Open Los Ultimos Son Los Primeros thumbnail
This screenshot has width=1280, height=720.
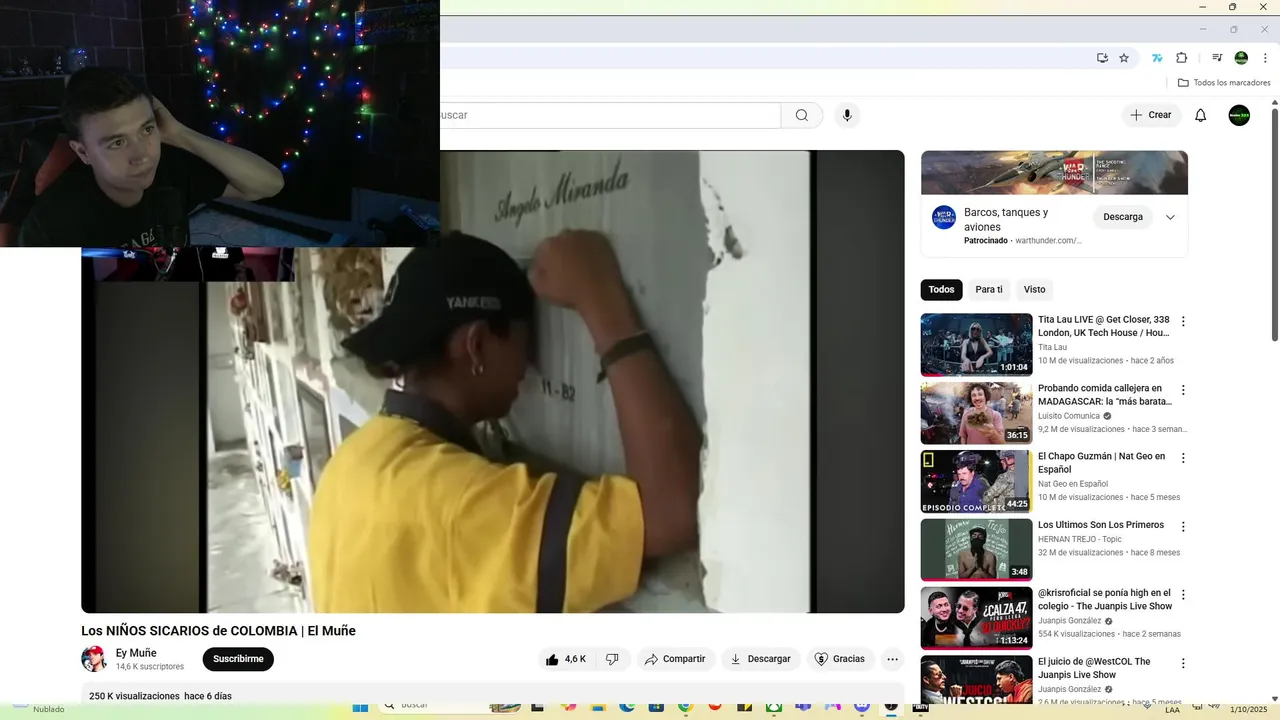click(x=976, y=549)
